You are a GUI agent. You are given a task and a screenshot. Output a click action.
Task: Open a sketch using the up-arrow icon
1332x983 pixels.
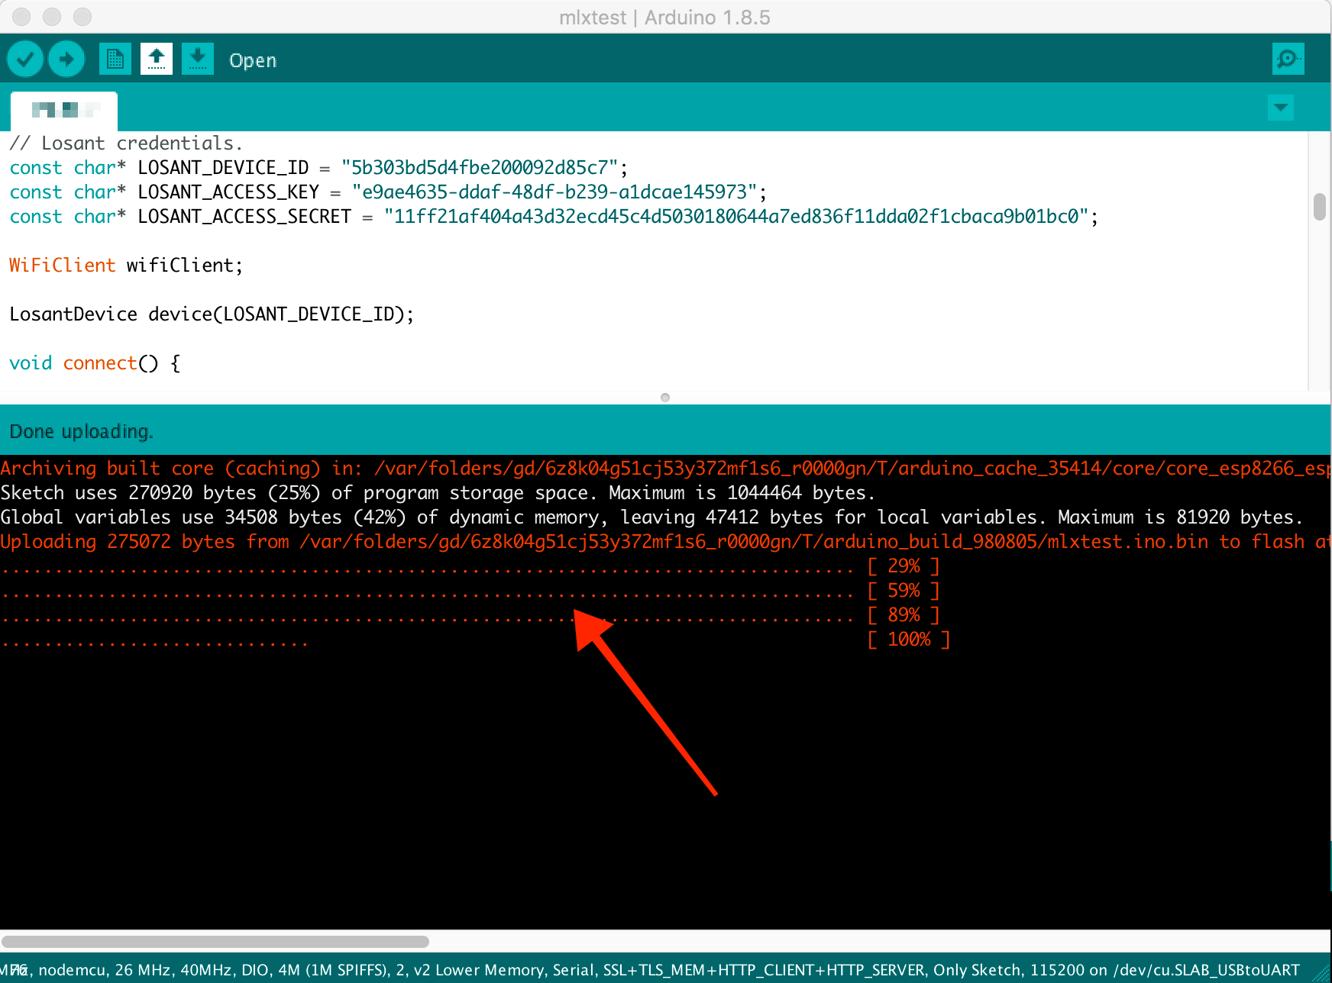156,58
